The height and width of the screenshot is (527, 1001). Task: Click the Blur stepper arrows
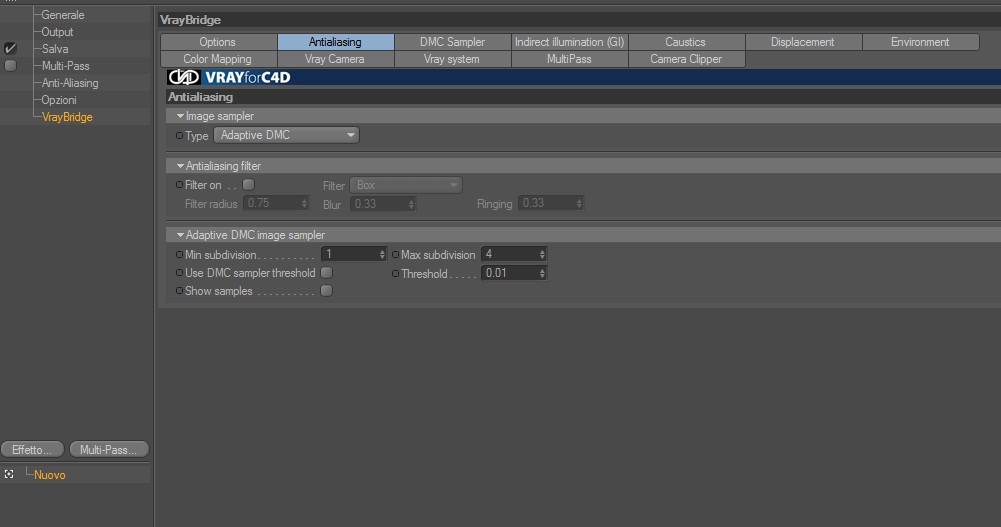click(x=411, y=204)
